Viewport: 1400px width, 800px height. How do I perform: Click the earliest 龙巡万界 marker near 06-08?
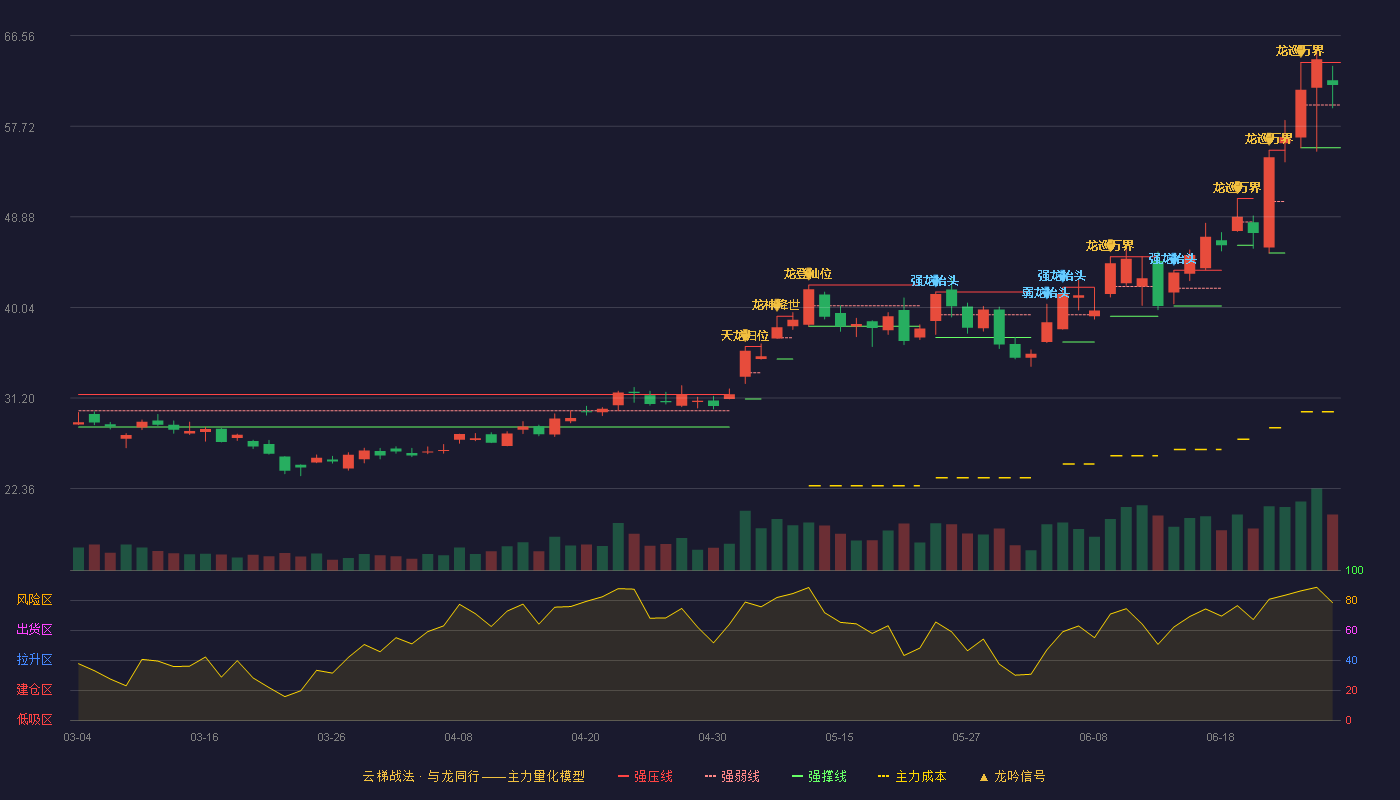[x=1110, y=245]
